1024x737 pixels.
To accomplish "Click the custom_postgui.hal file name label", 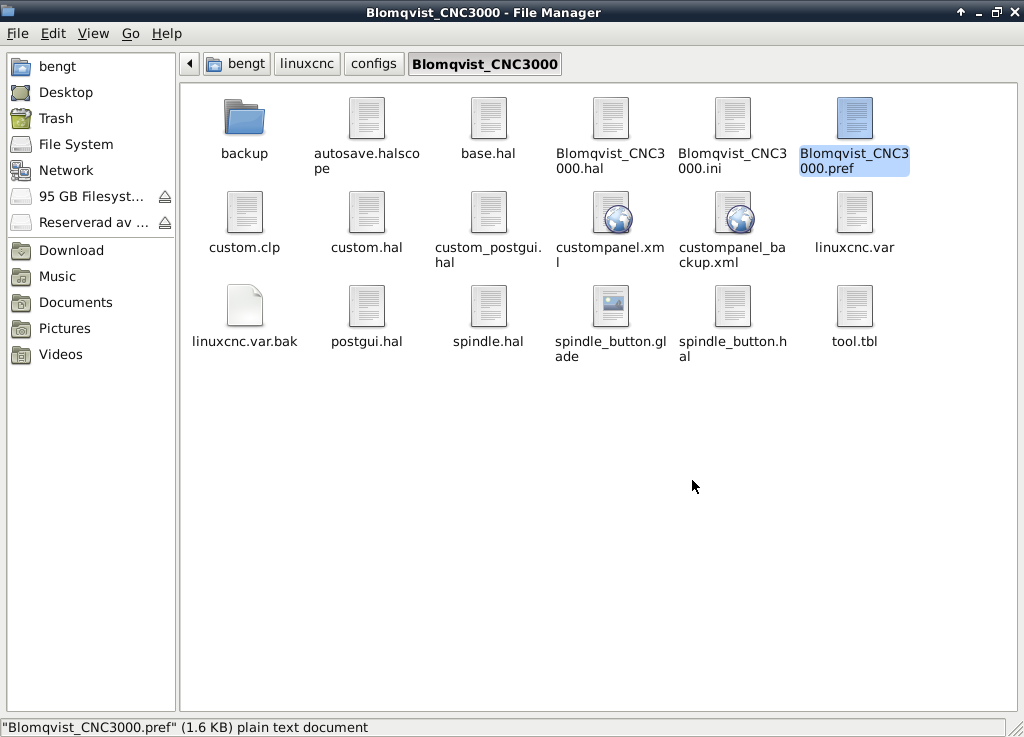I will (x=488, y=255).
